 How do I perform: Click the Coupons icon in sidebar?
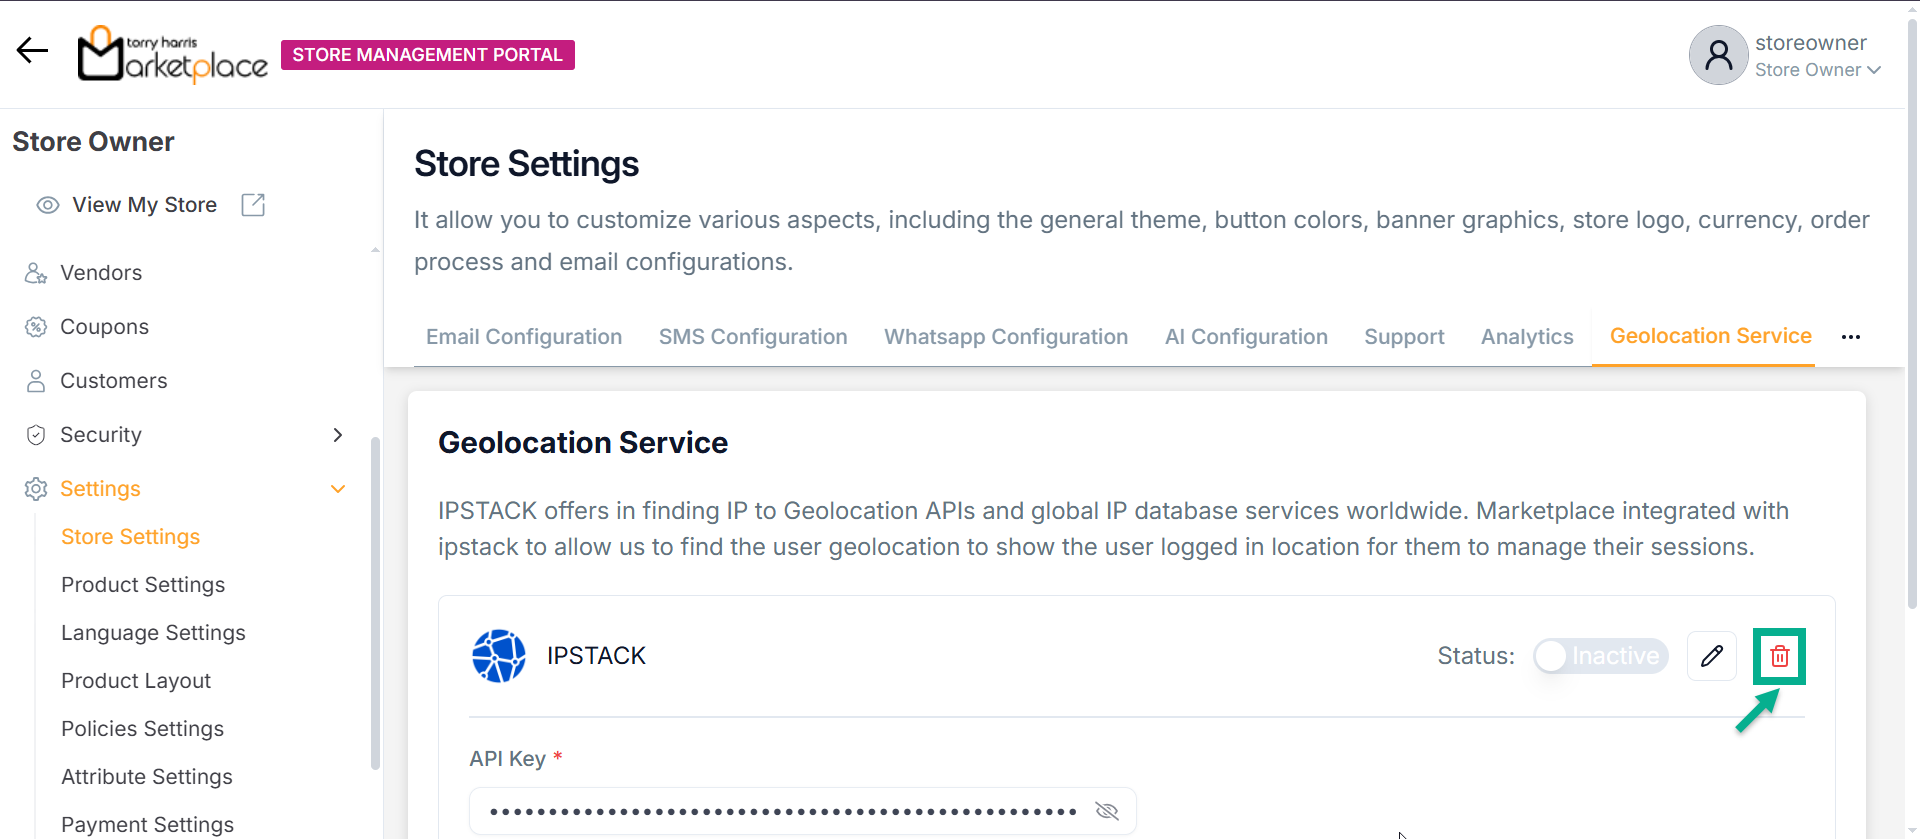click(x=36, y=327)
